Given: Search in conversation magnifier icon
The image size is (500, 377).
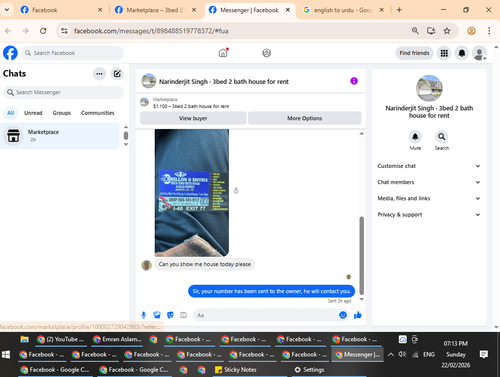Looking at the screenshot, I should [x=442, y=137].
